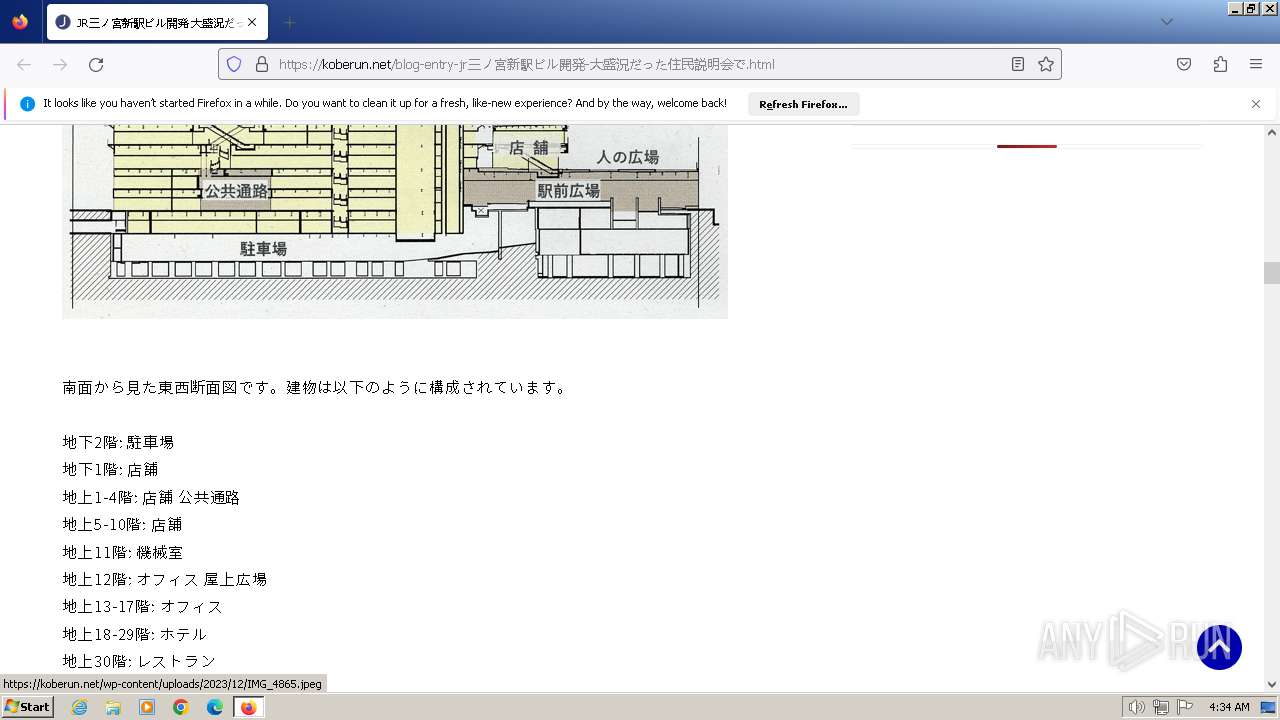Expand the list all tabs dropdown

click(x=1166, y=22)
